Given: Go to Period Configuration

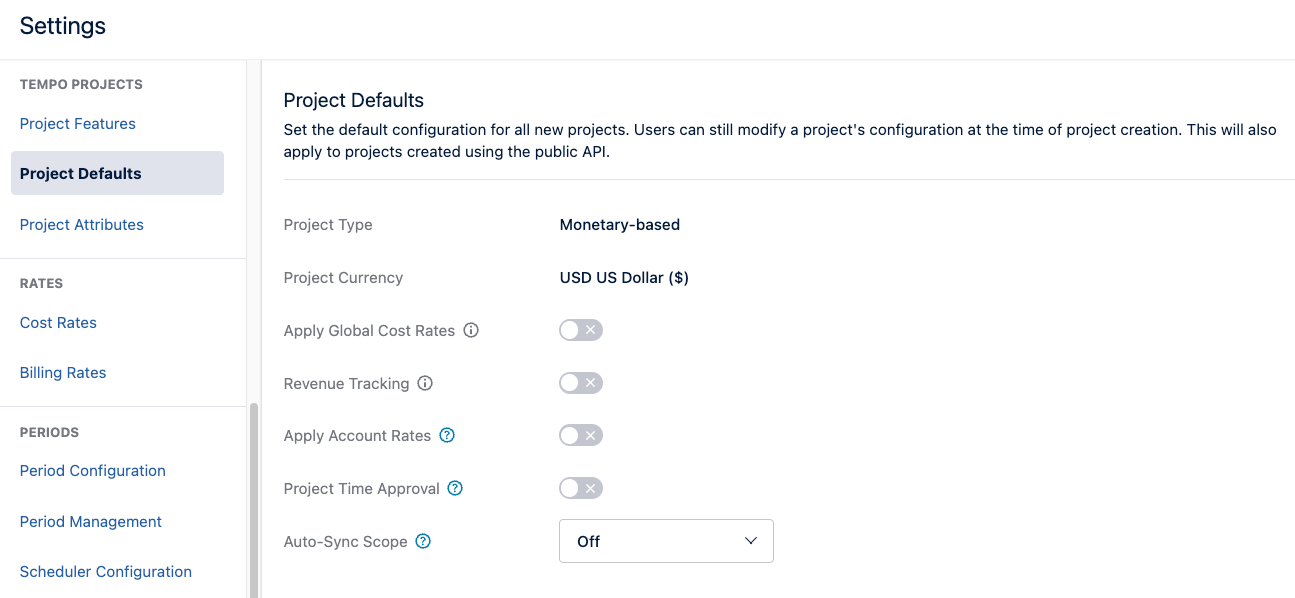Looking at the screenshot, I should pos(92,470).
